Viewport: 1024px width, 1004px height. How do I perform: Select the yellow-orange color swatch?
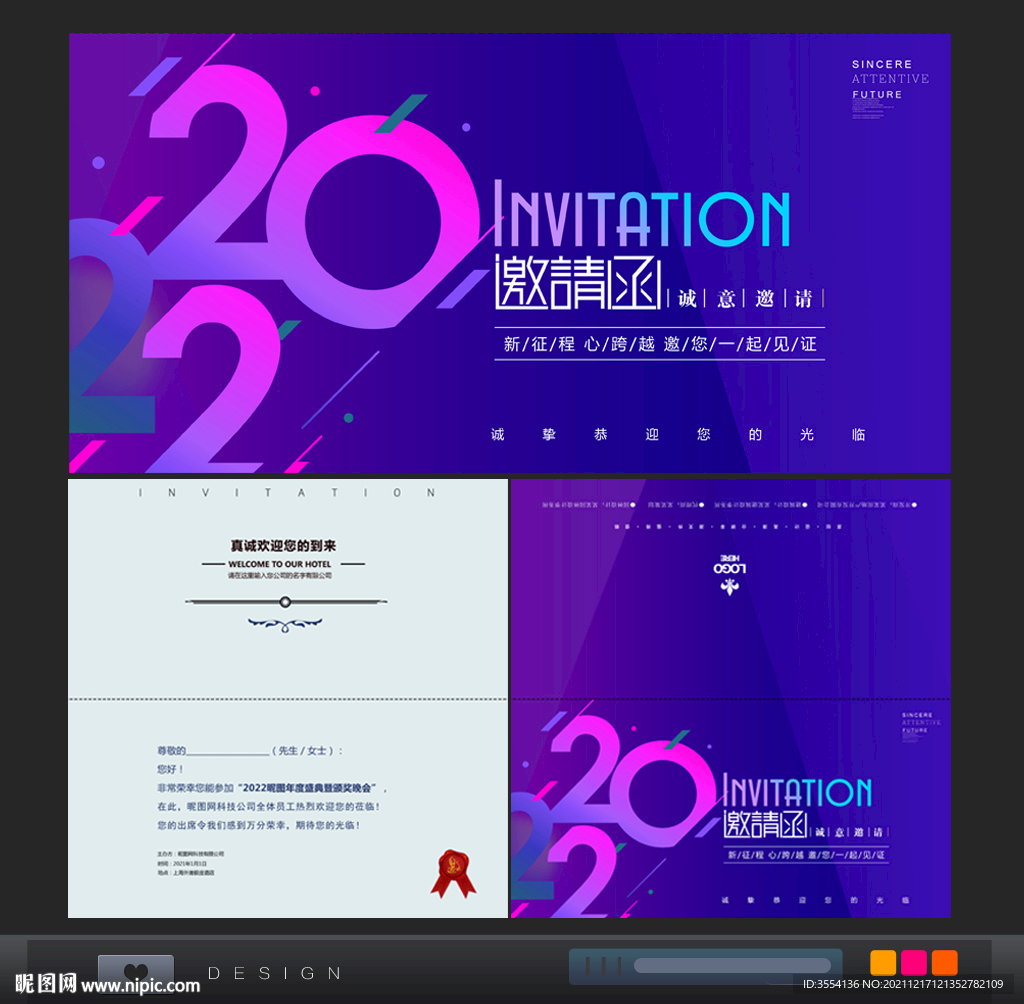[x=883, y=963]
